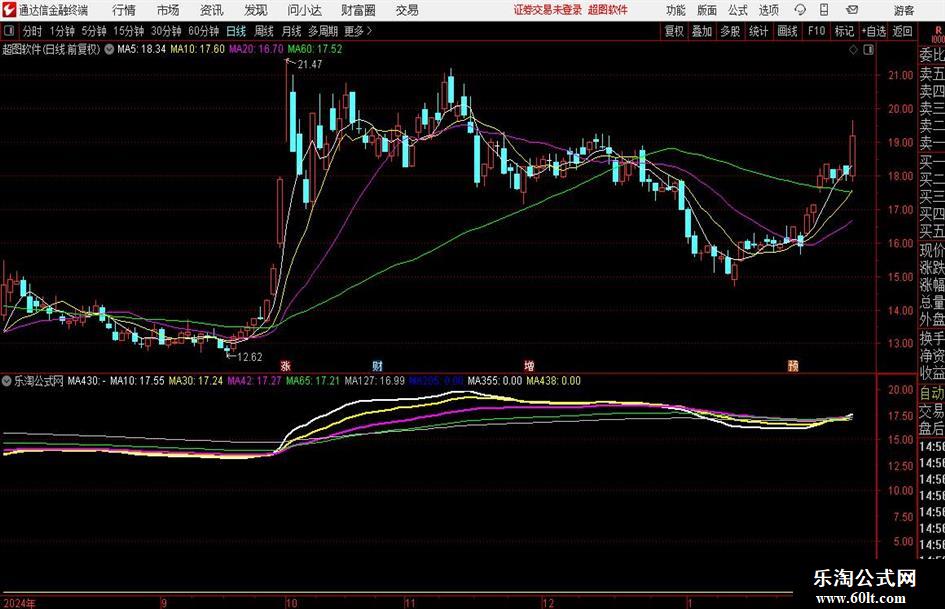Click the 乐淘公式网 sub-chart indicator name
This screenshot has width=945, height=609.
(x=39, y=381)
